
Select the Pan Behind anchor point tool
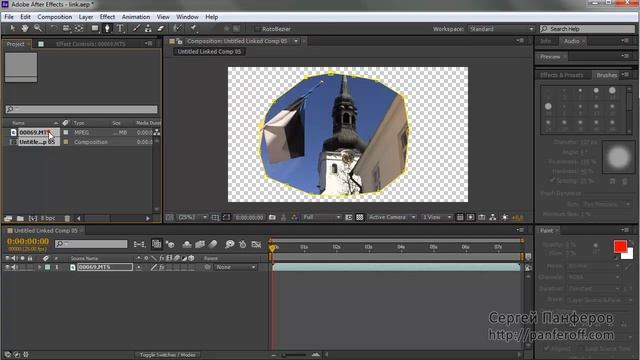(79, 28)
